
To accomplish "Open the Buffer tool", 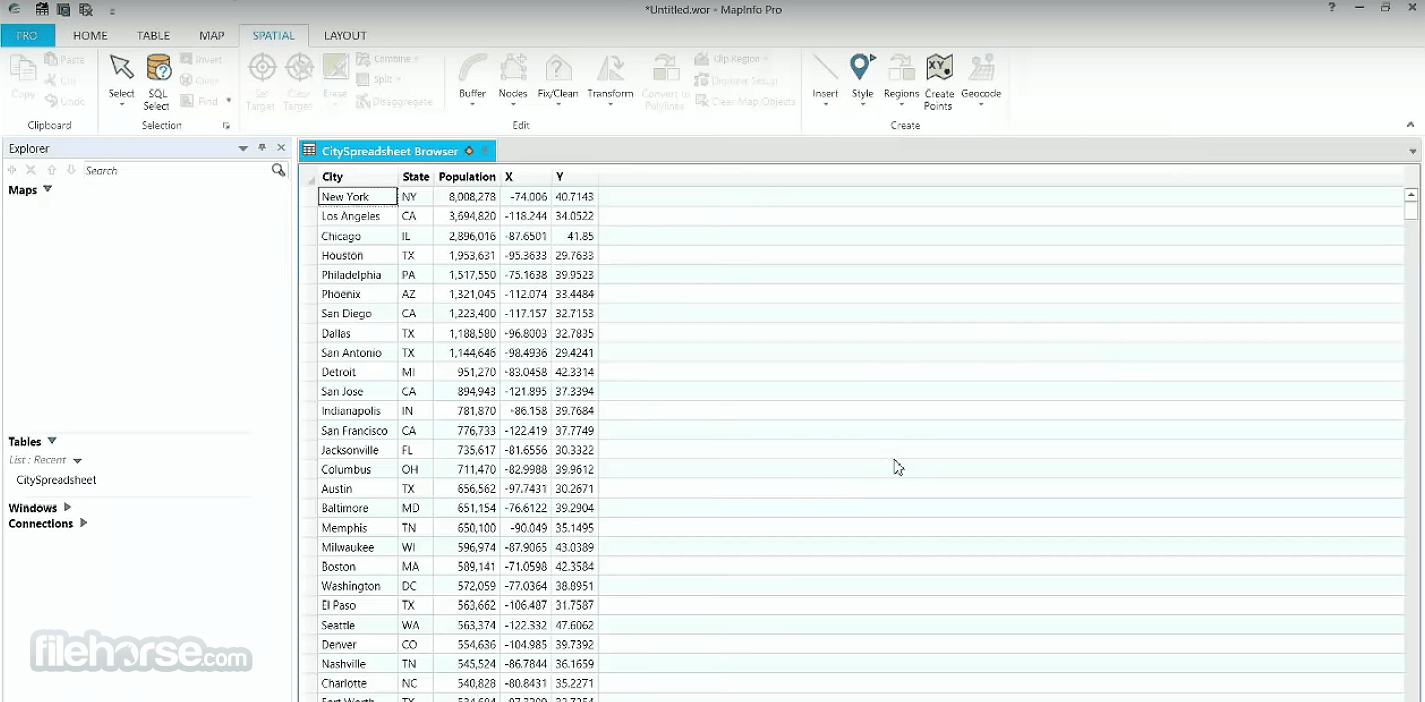I will (x=472, y=78).
